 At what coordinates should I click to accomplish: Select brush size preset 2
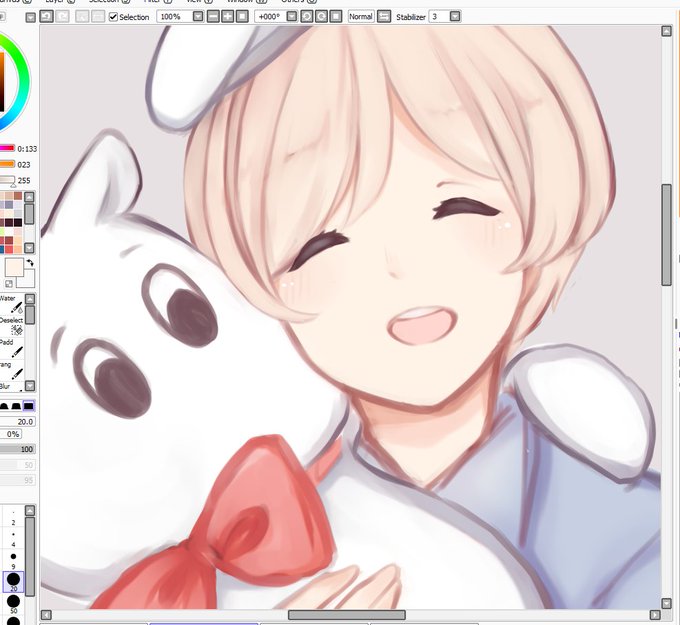click(x=13, y=517)
